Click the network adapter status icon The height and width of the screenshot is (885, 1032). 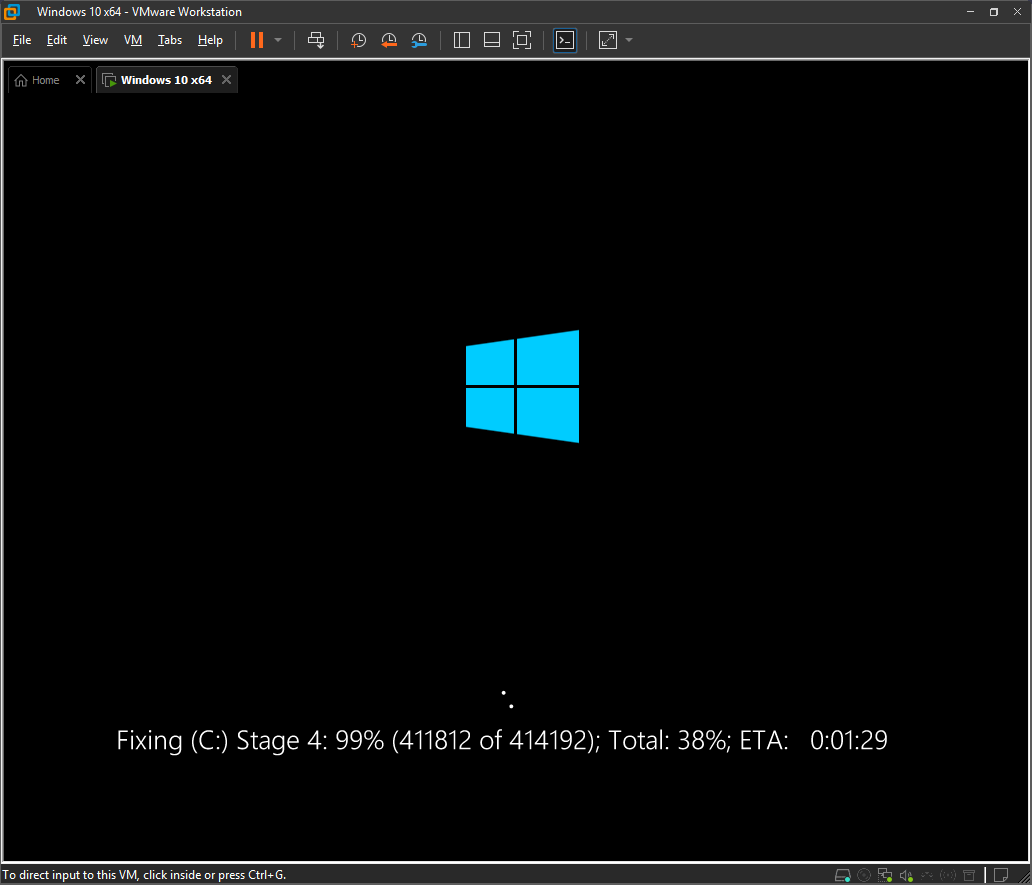885,875
